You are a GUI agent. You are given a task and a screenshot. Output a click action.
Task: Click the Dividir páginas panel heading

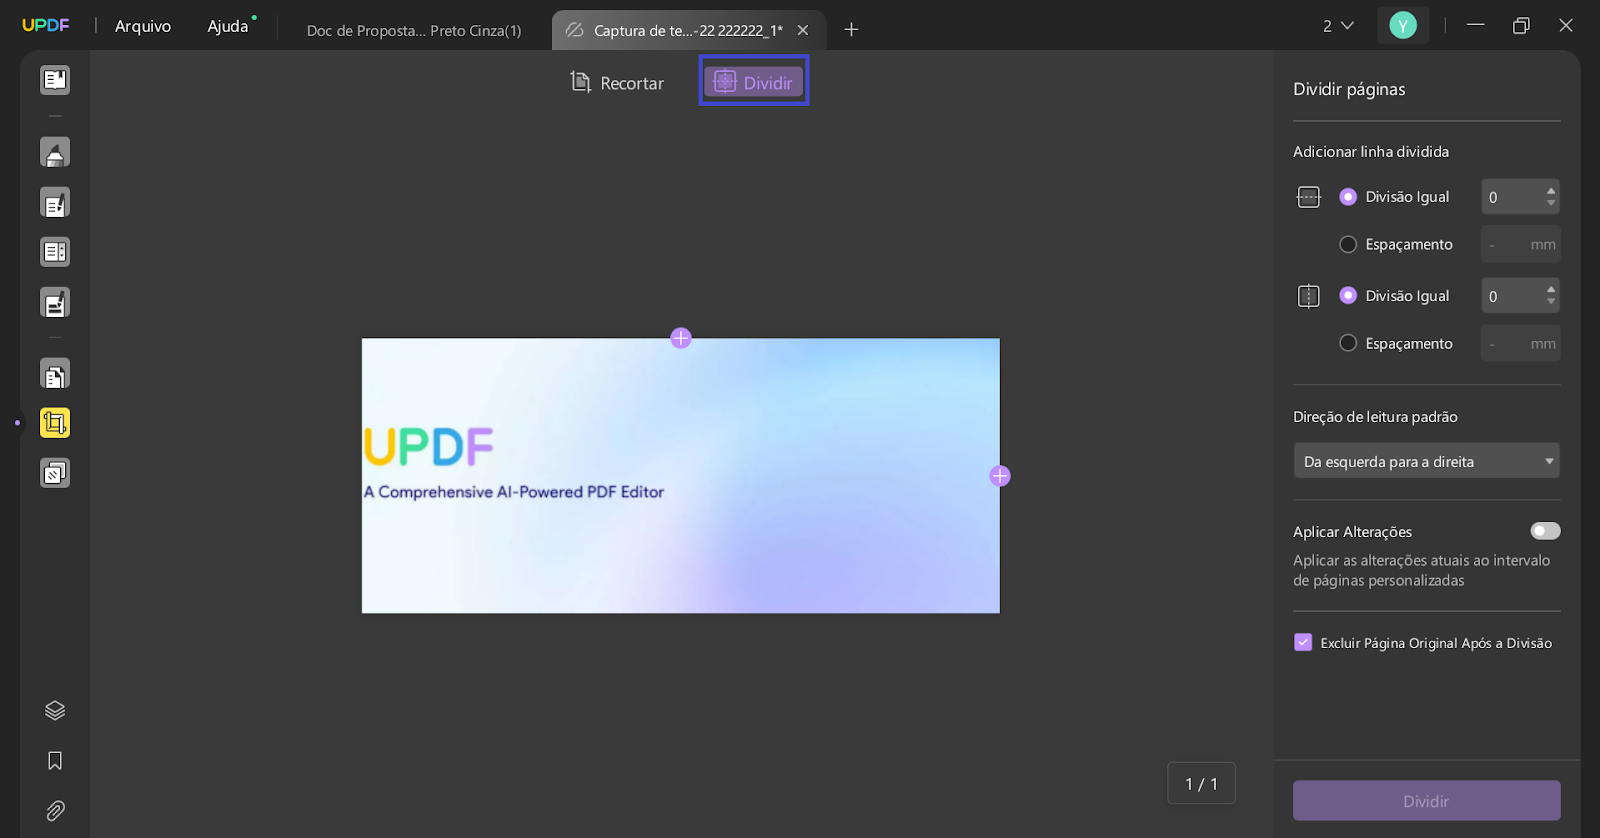(1349, 89)
